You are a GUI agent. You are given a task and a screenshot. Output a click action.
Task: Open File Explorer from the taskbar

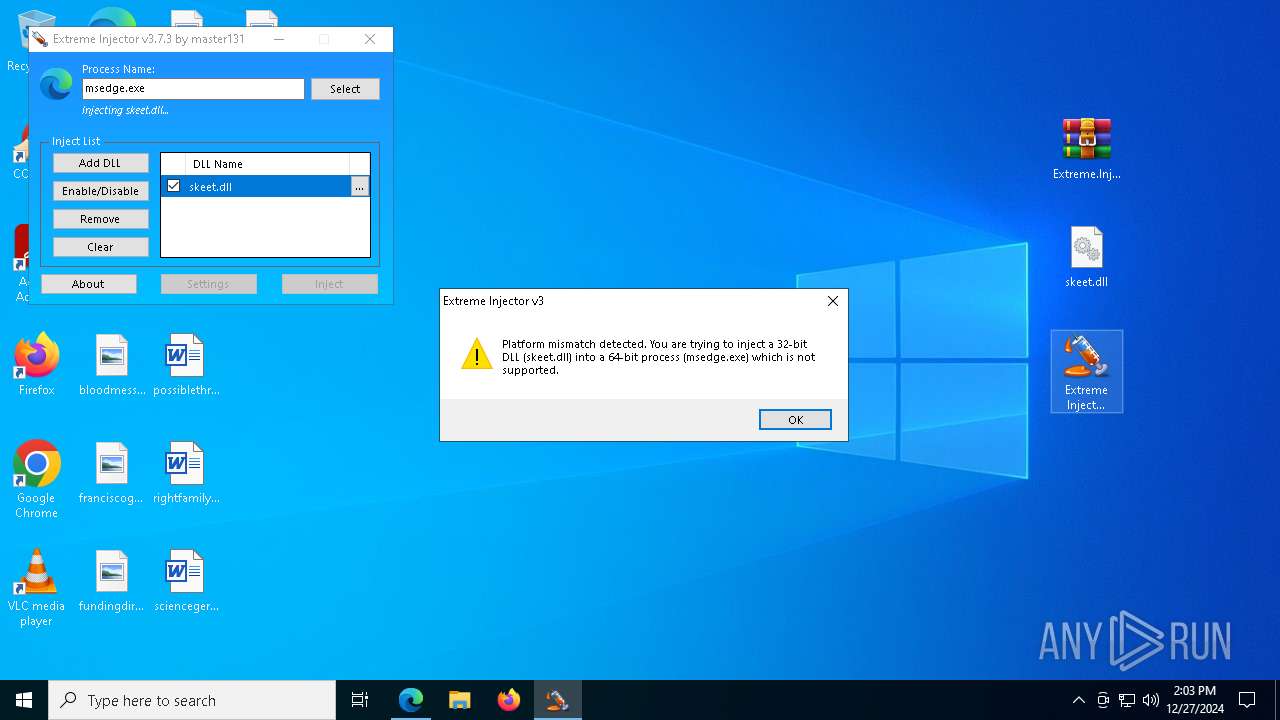pos(460,700)
